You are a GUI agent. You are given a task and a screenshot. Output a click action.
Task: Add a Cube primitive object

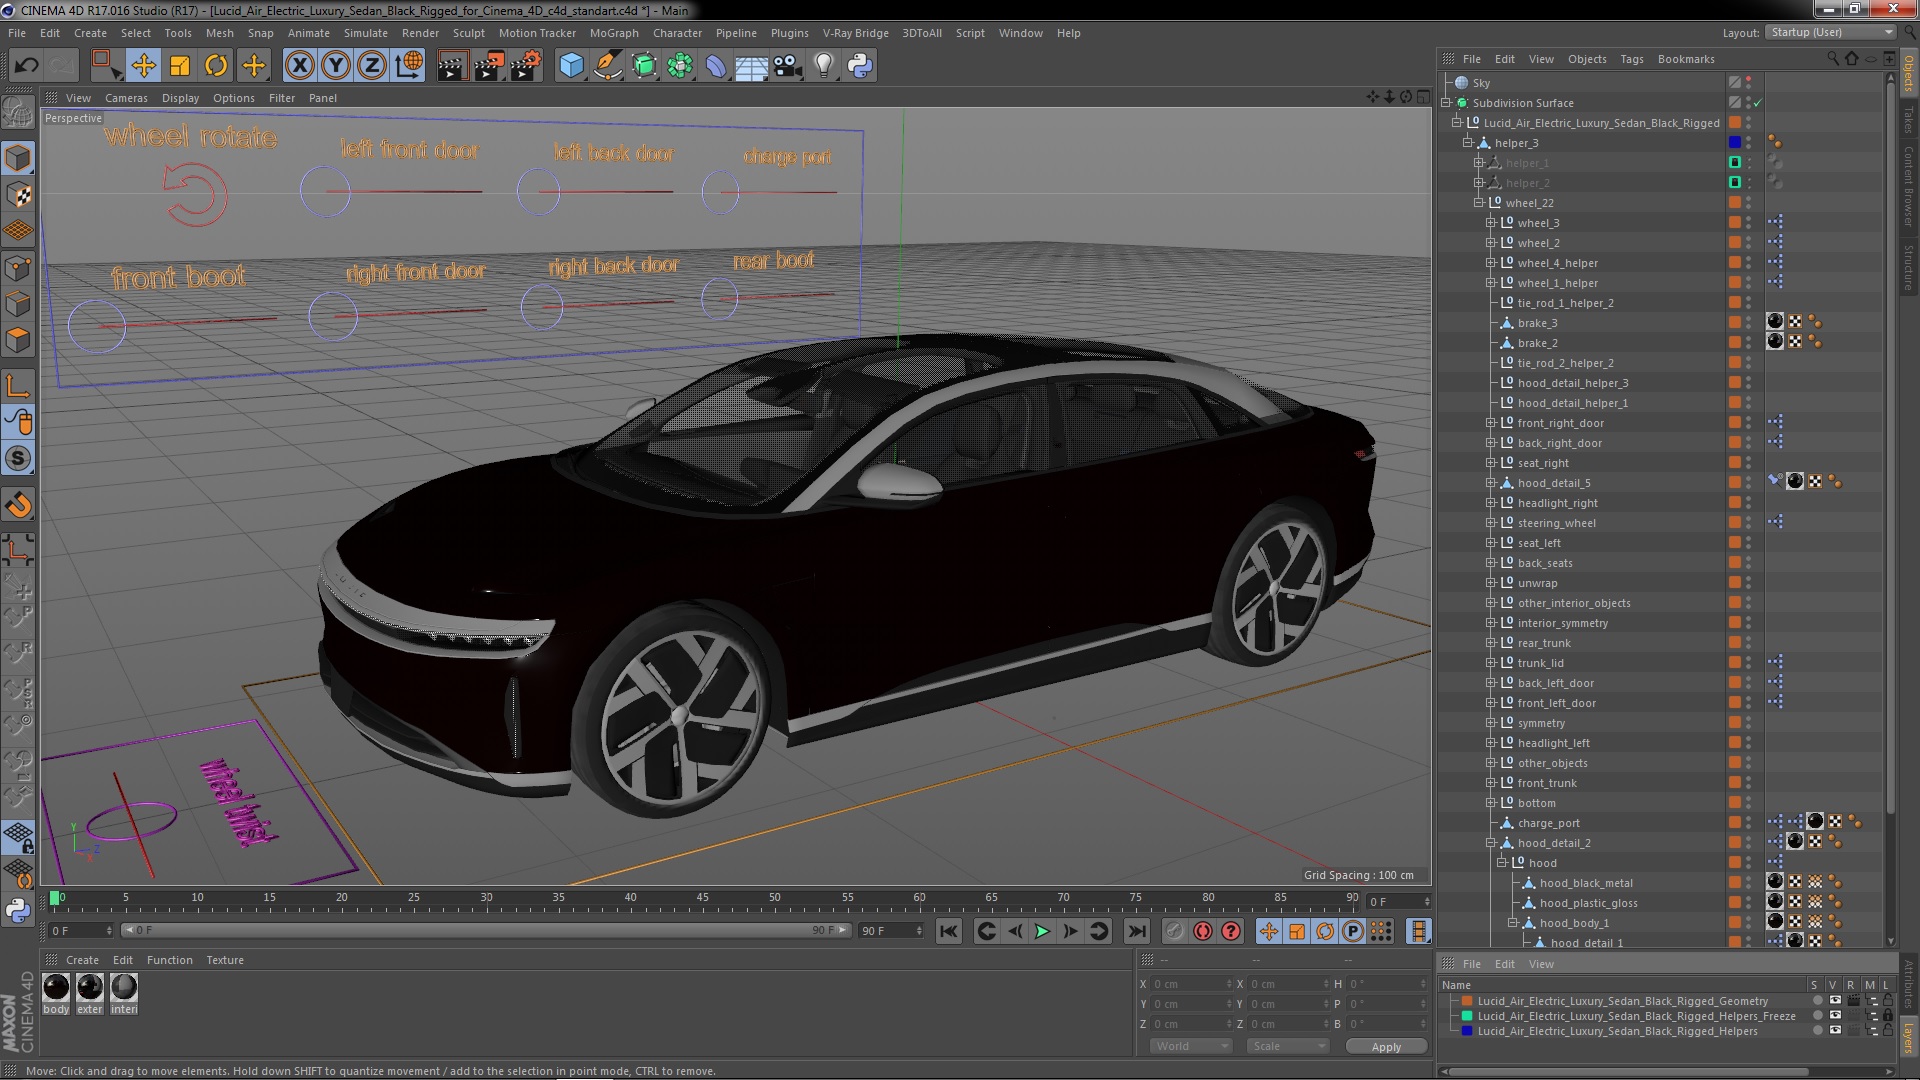click(571, 66)
